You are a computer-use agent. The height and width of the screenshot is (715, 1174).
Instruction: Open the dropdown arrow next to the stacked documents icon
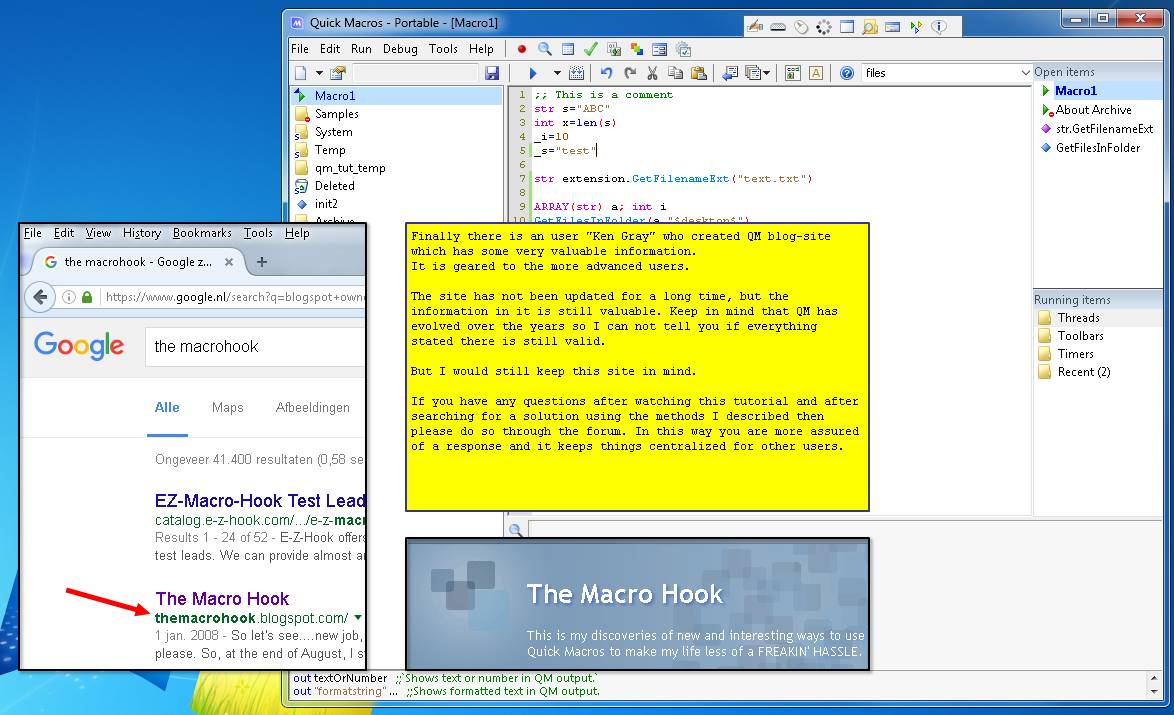pyautogui.click(x=767, y=73)
